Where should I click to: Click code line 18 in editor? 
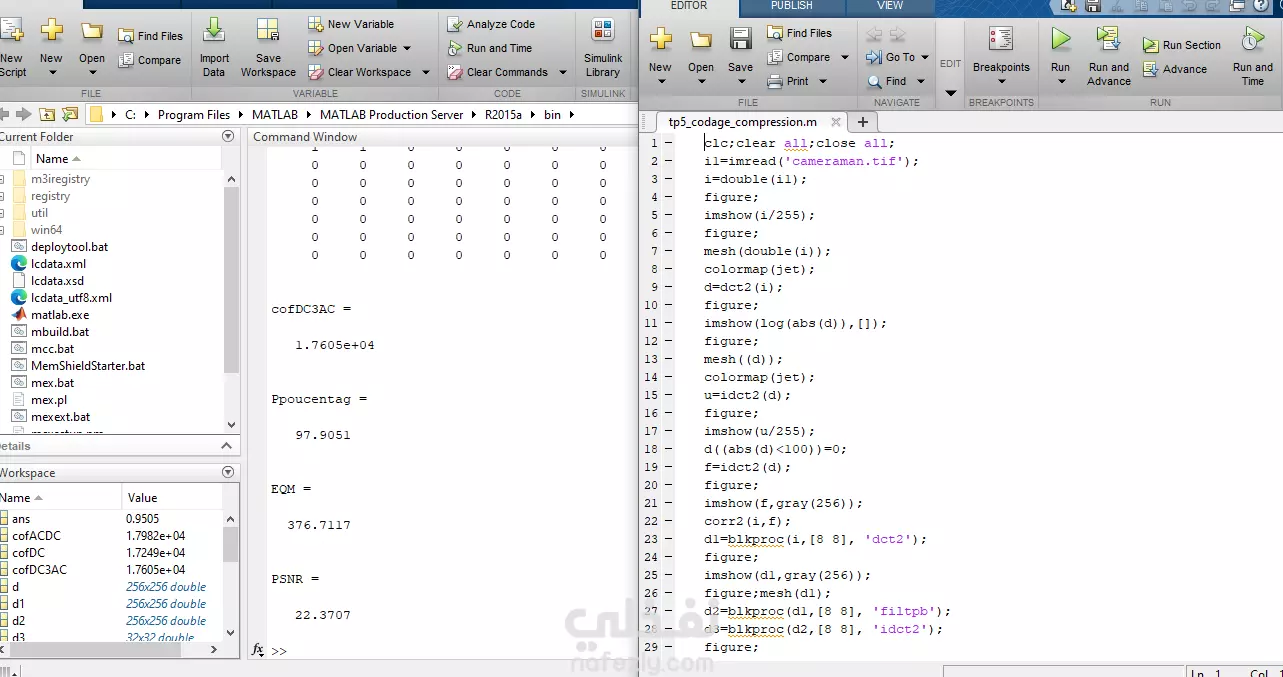click(775, 449)
